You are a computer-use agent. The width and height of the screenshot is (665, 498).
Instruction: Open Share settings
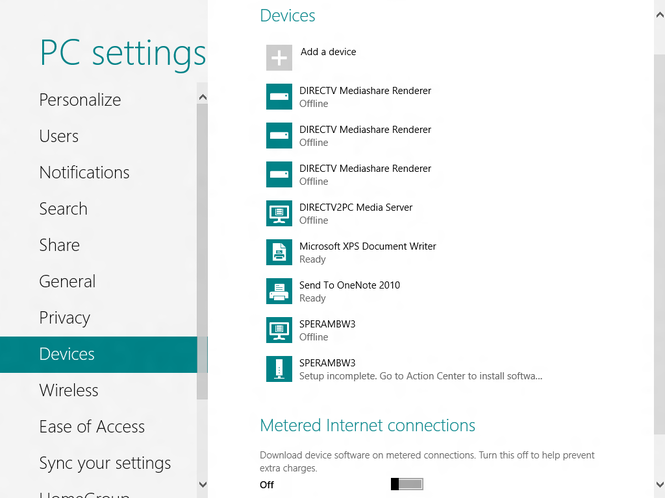coord(59,245)
